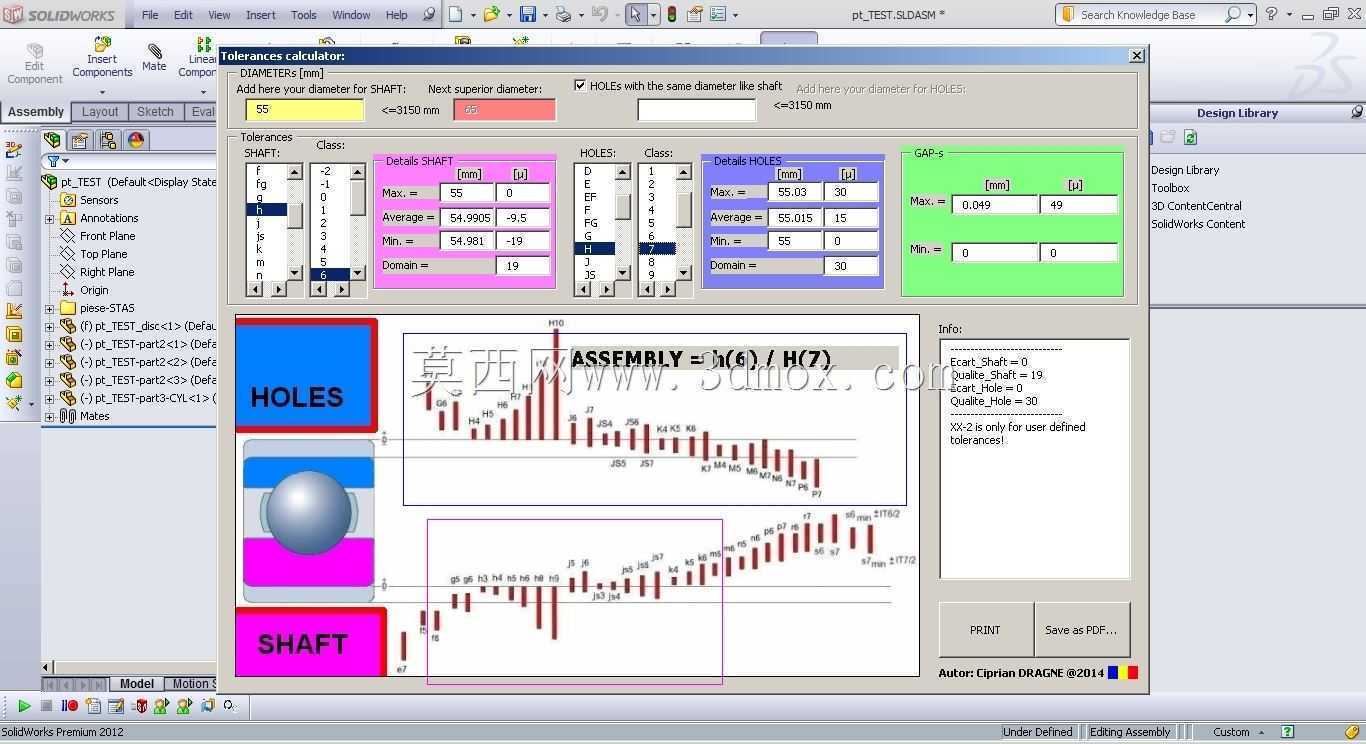The height and width of the screenshot is (744, 1366).
Task: Open the File menu
Action: (x=150, y=15)
